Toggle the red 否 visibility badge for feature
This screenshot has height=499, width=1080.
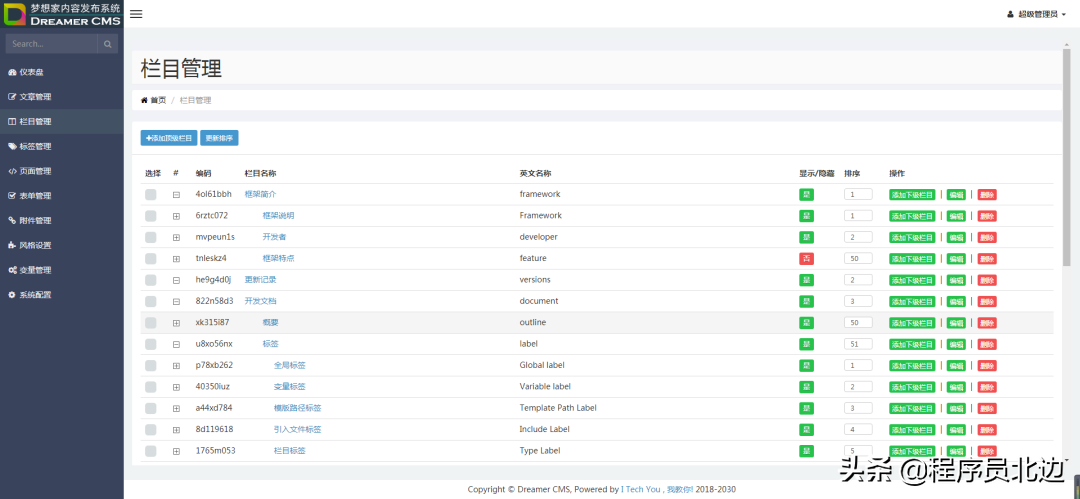tap(807, 259)
